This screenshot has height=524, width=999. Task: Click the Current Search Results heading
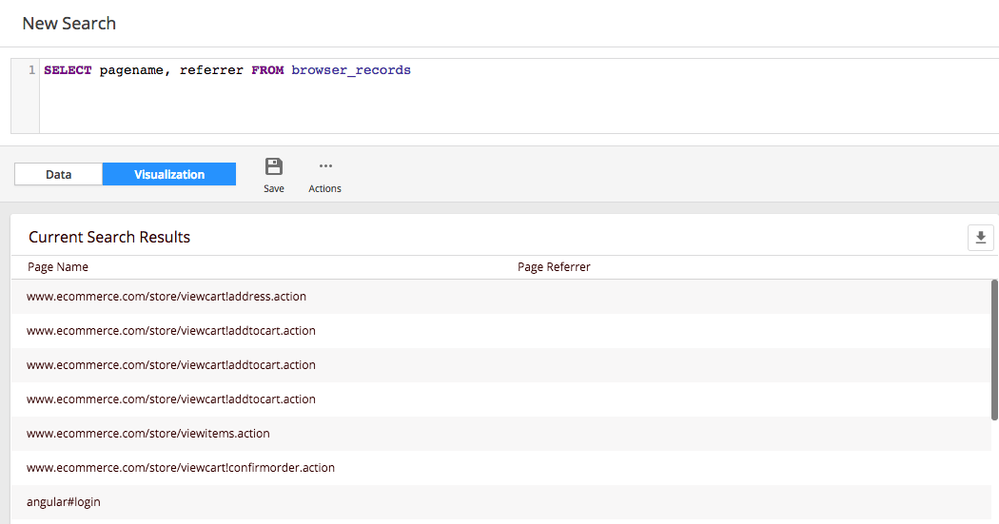tap(109, 237)
